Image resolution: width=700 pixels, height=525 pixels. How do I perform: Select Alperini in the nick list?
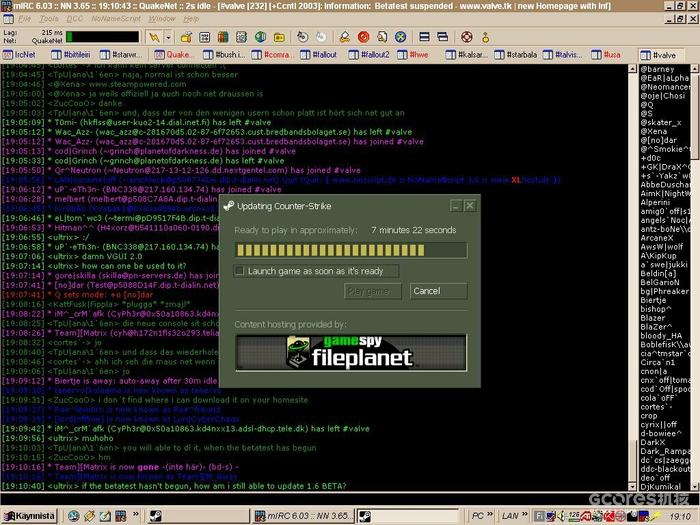pos(655,202)
